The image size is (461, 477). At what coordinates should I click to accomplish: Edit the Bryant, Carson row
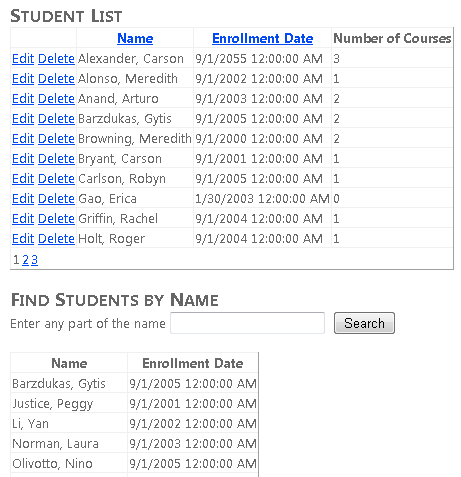click(23, 159)
